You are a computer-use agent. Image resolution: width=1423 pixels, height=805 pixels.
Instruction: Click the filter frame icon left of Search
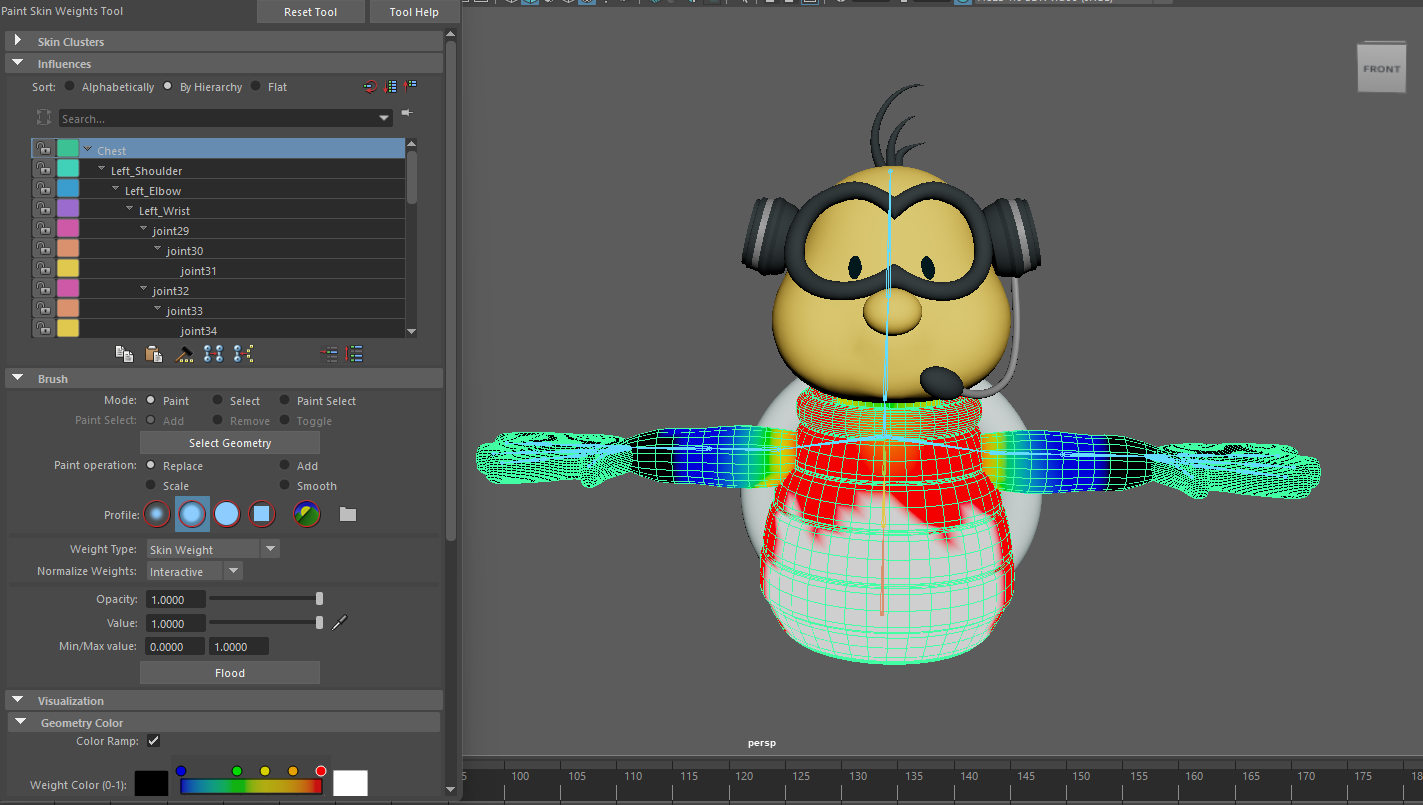pyautogui.click(x=44, y=118)
